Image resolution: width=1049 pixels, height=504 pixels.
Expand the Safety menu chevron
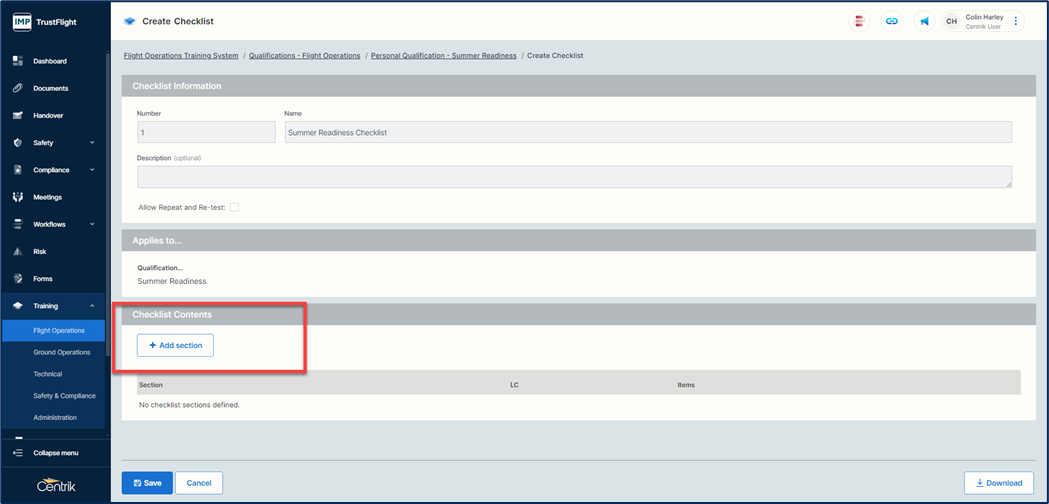[x=92, y=143]
